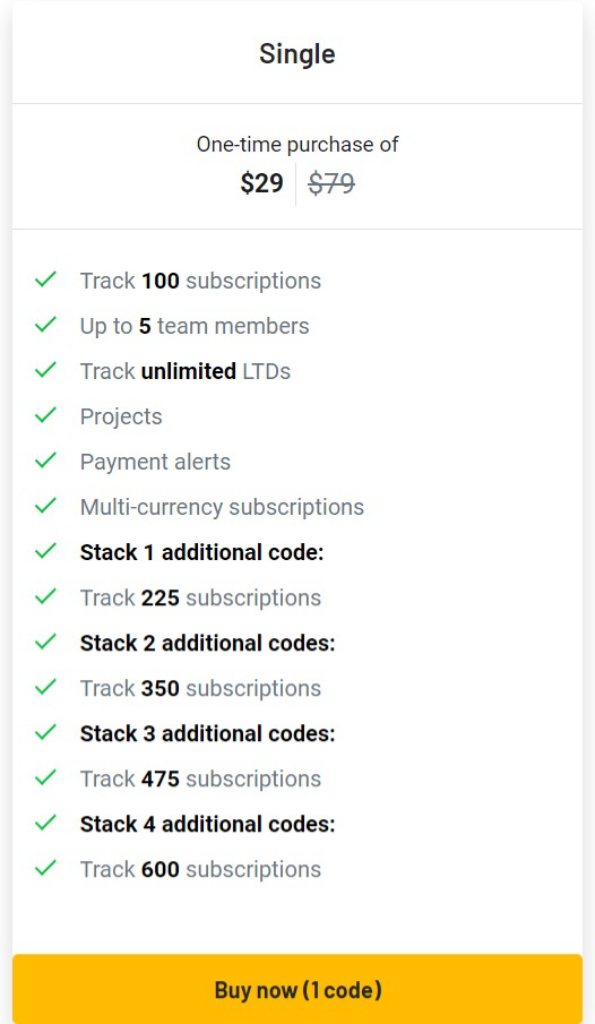The height and width of the screenshot is (1024, 595).
Task: Click the Single plan title
Action: pos(297,54)
